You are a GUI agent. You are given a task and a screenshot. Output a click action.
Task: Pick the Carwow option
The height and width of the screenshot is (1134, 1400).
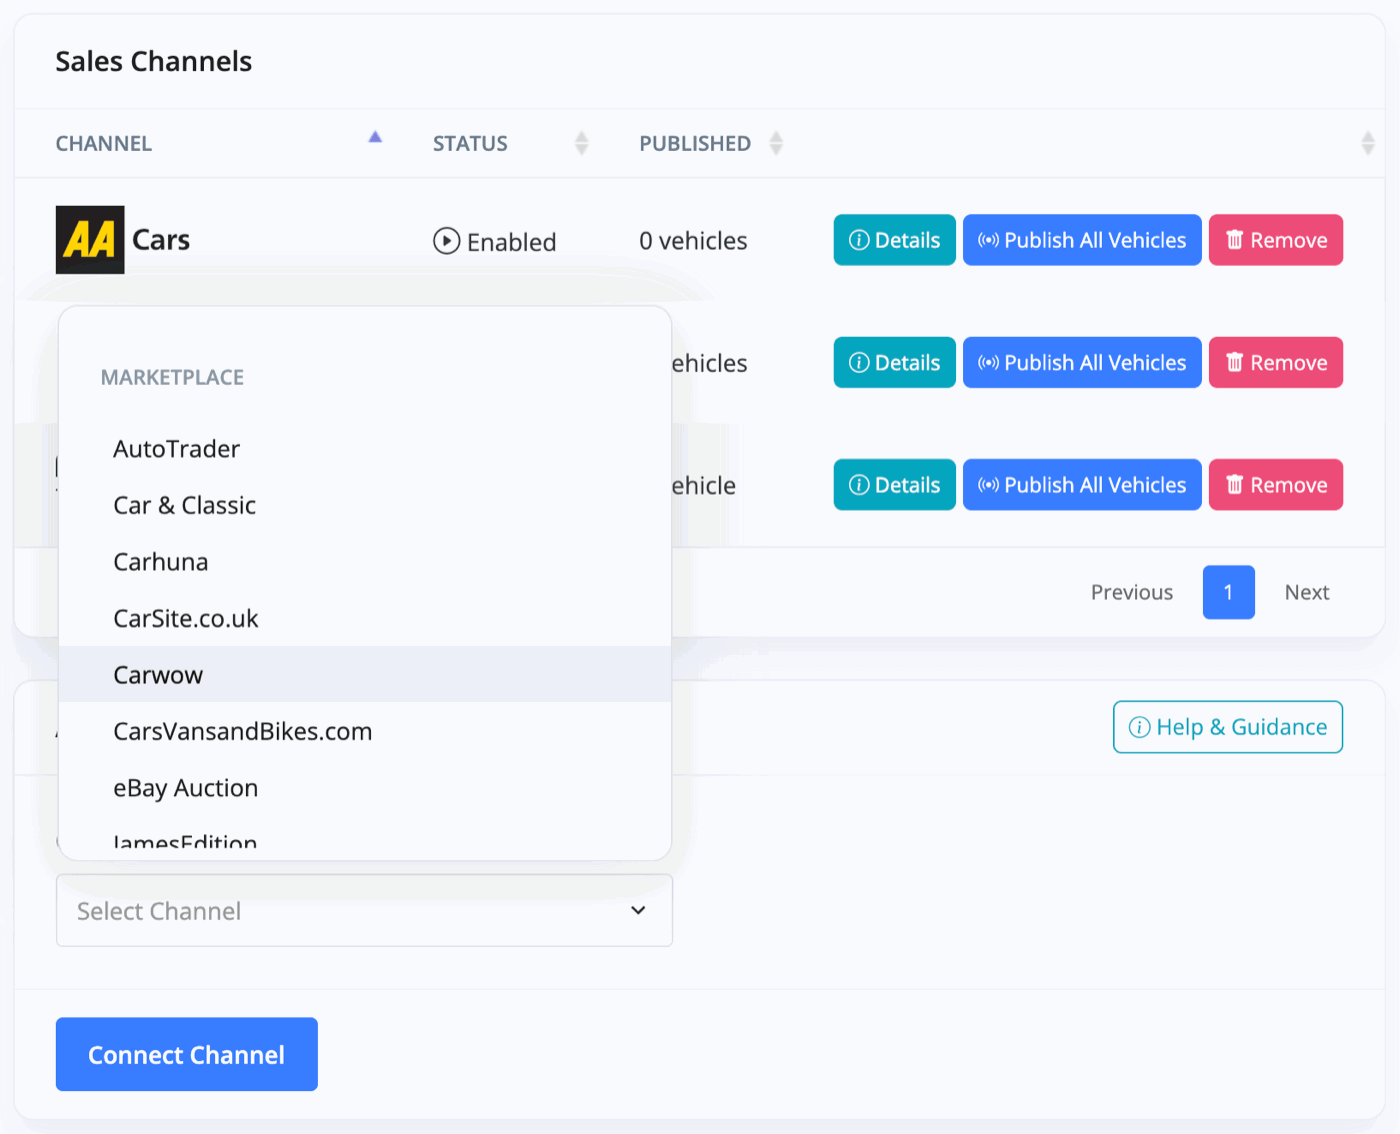365,674
